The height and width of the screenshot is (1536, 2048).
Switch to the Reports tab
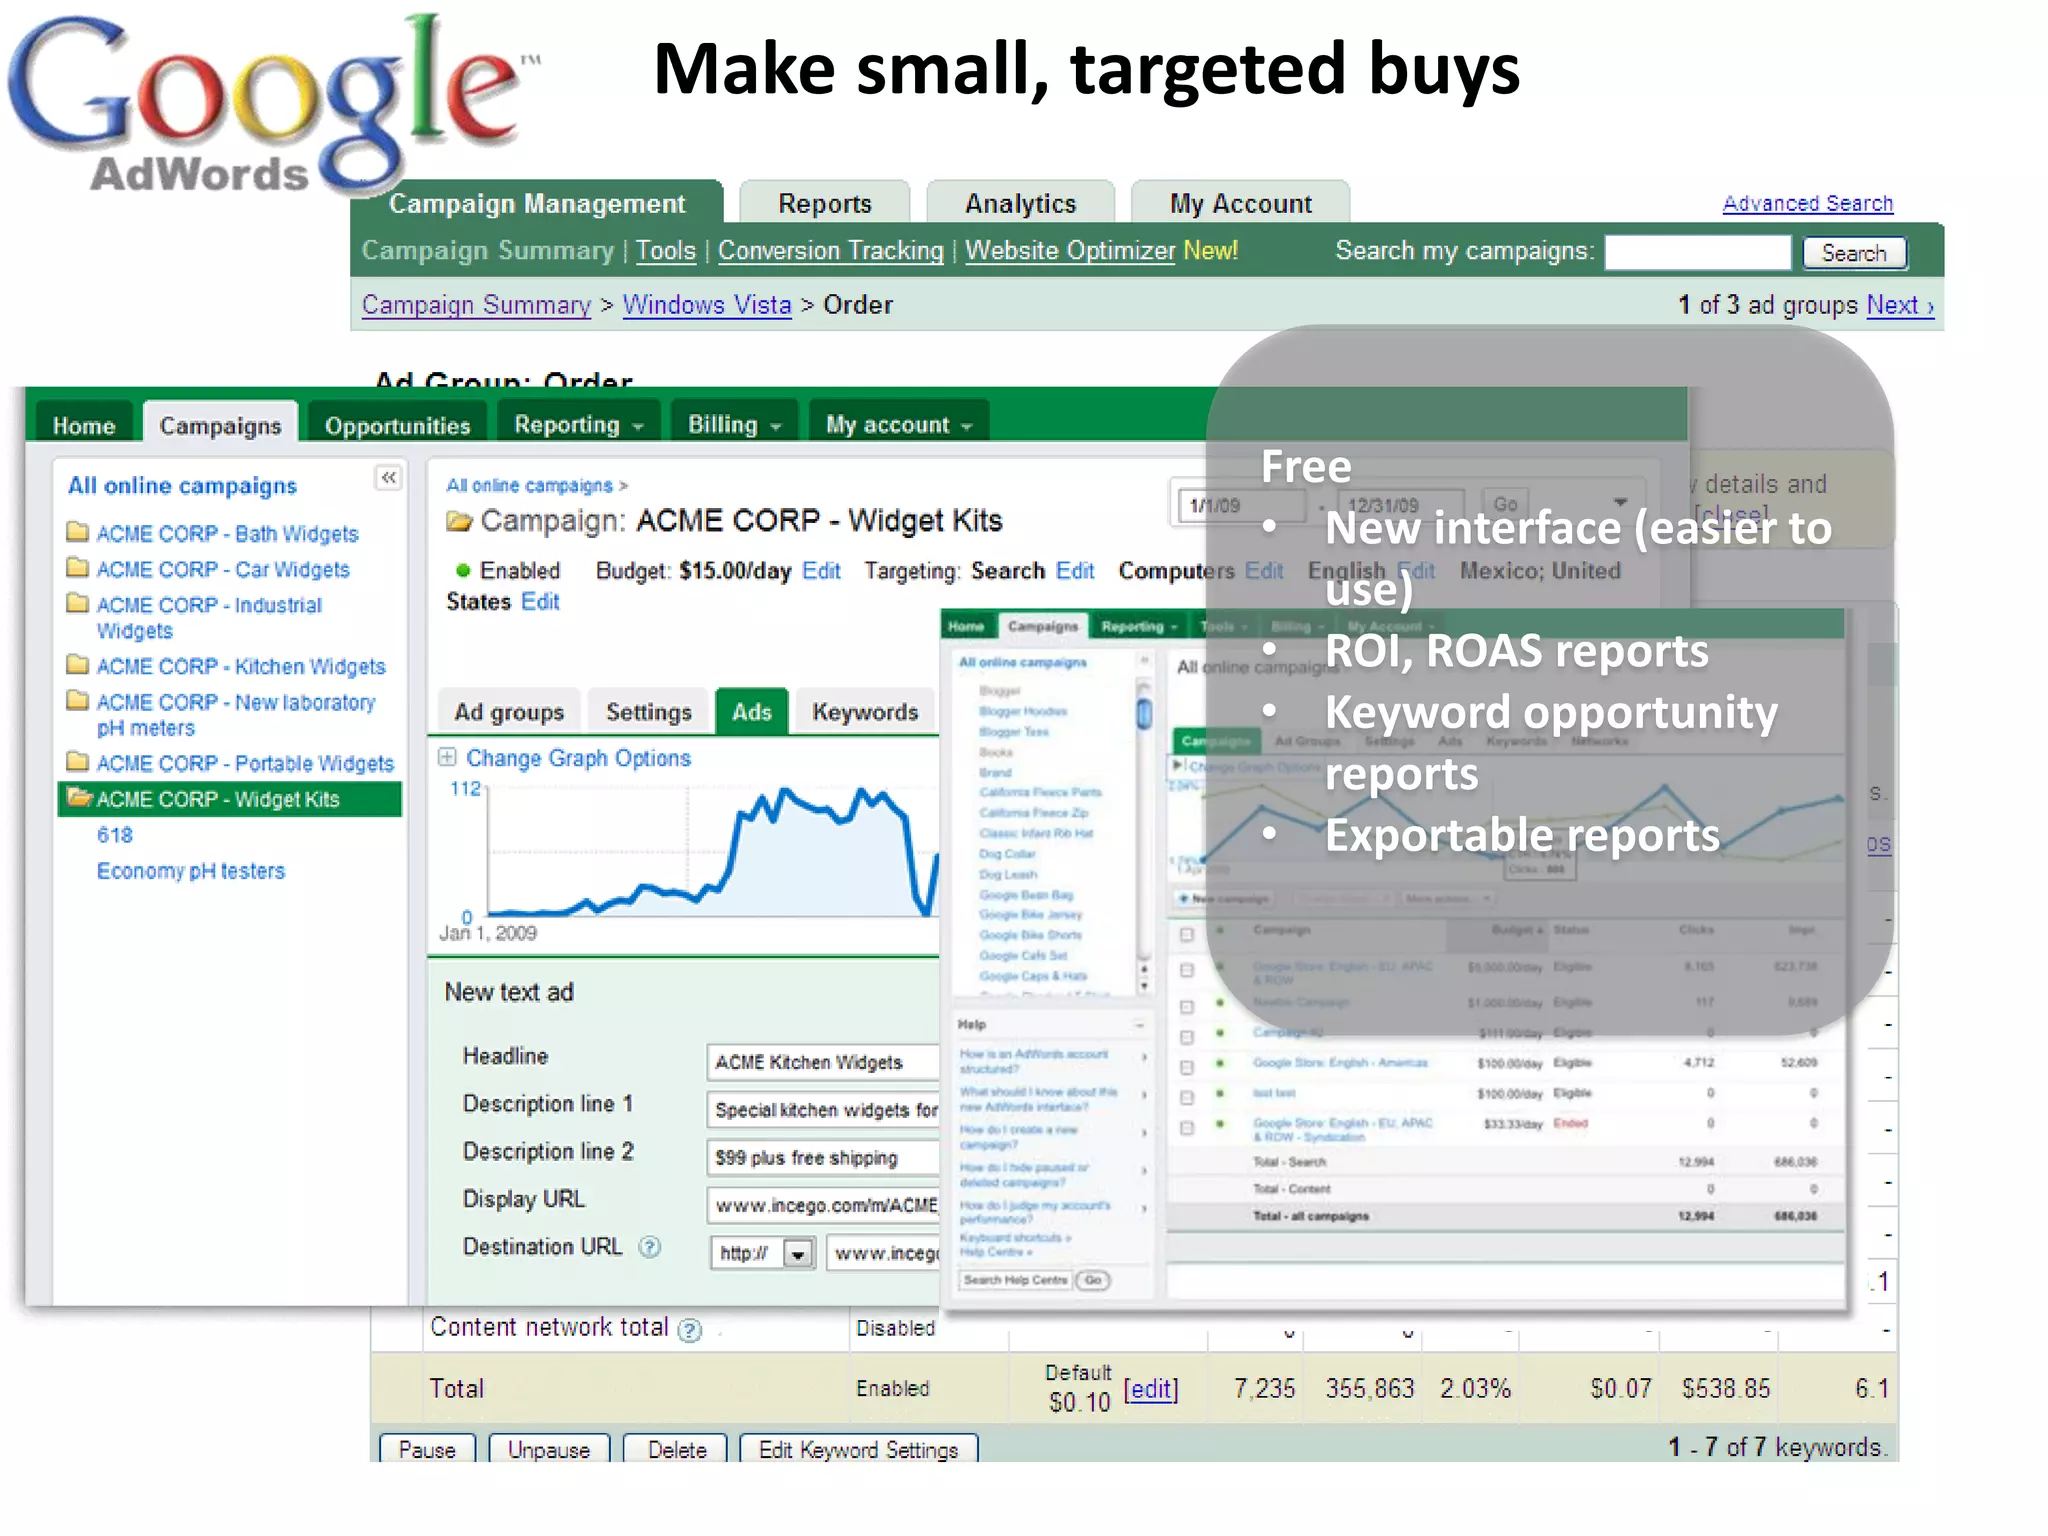[825, 203]
